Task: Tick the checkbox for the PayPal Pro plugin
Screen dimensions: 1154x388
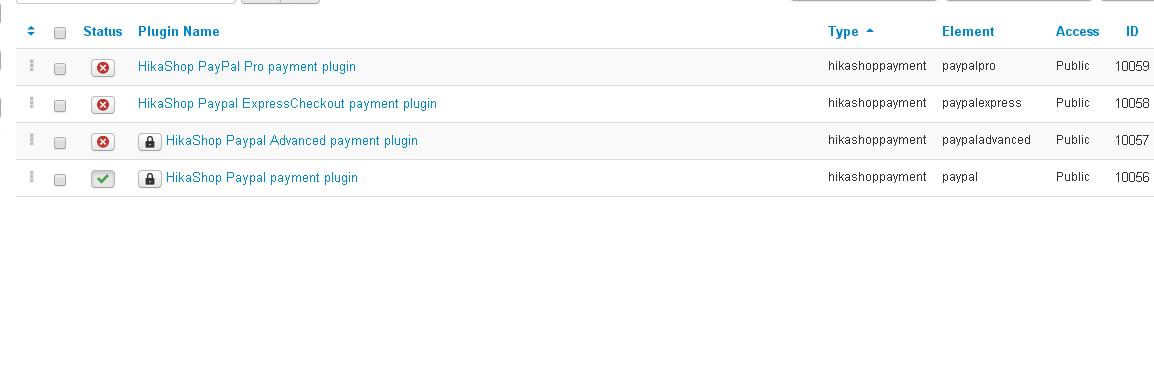Action: coord(60,68)
